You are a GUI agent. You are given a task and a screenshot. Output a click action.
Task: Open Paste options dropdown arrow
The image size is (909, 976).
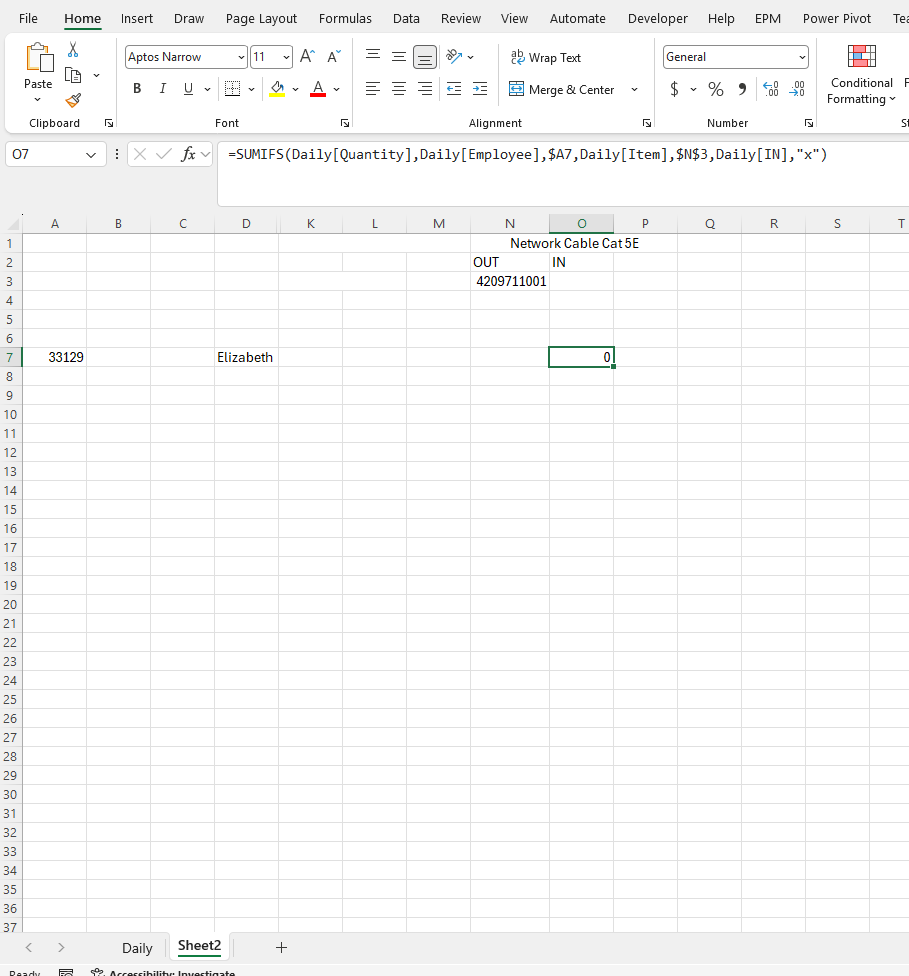click(37, 100)
